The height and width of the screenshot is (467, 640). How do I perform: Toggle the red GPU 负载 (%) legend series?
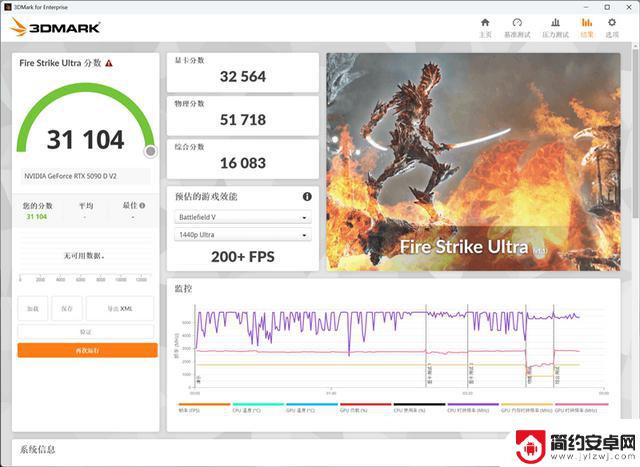click(366, 408)
